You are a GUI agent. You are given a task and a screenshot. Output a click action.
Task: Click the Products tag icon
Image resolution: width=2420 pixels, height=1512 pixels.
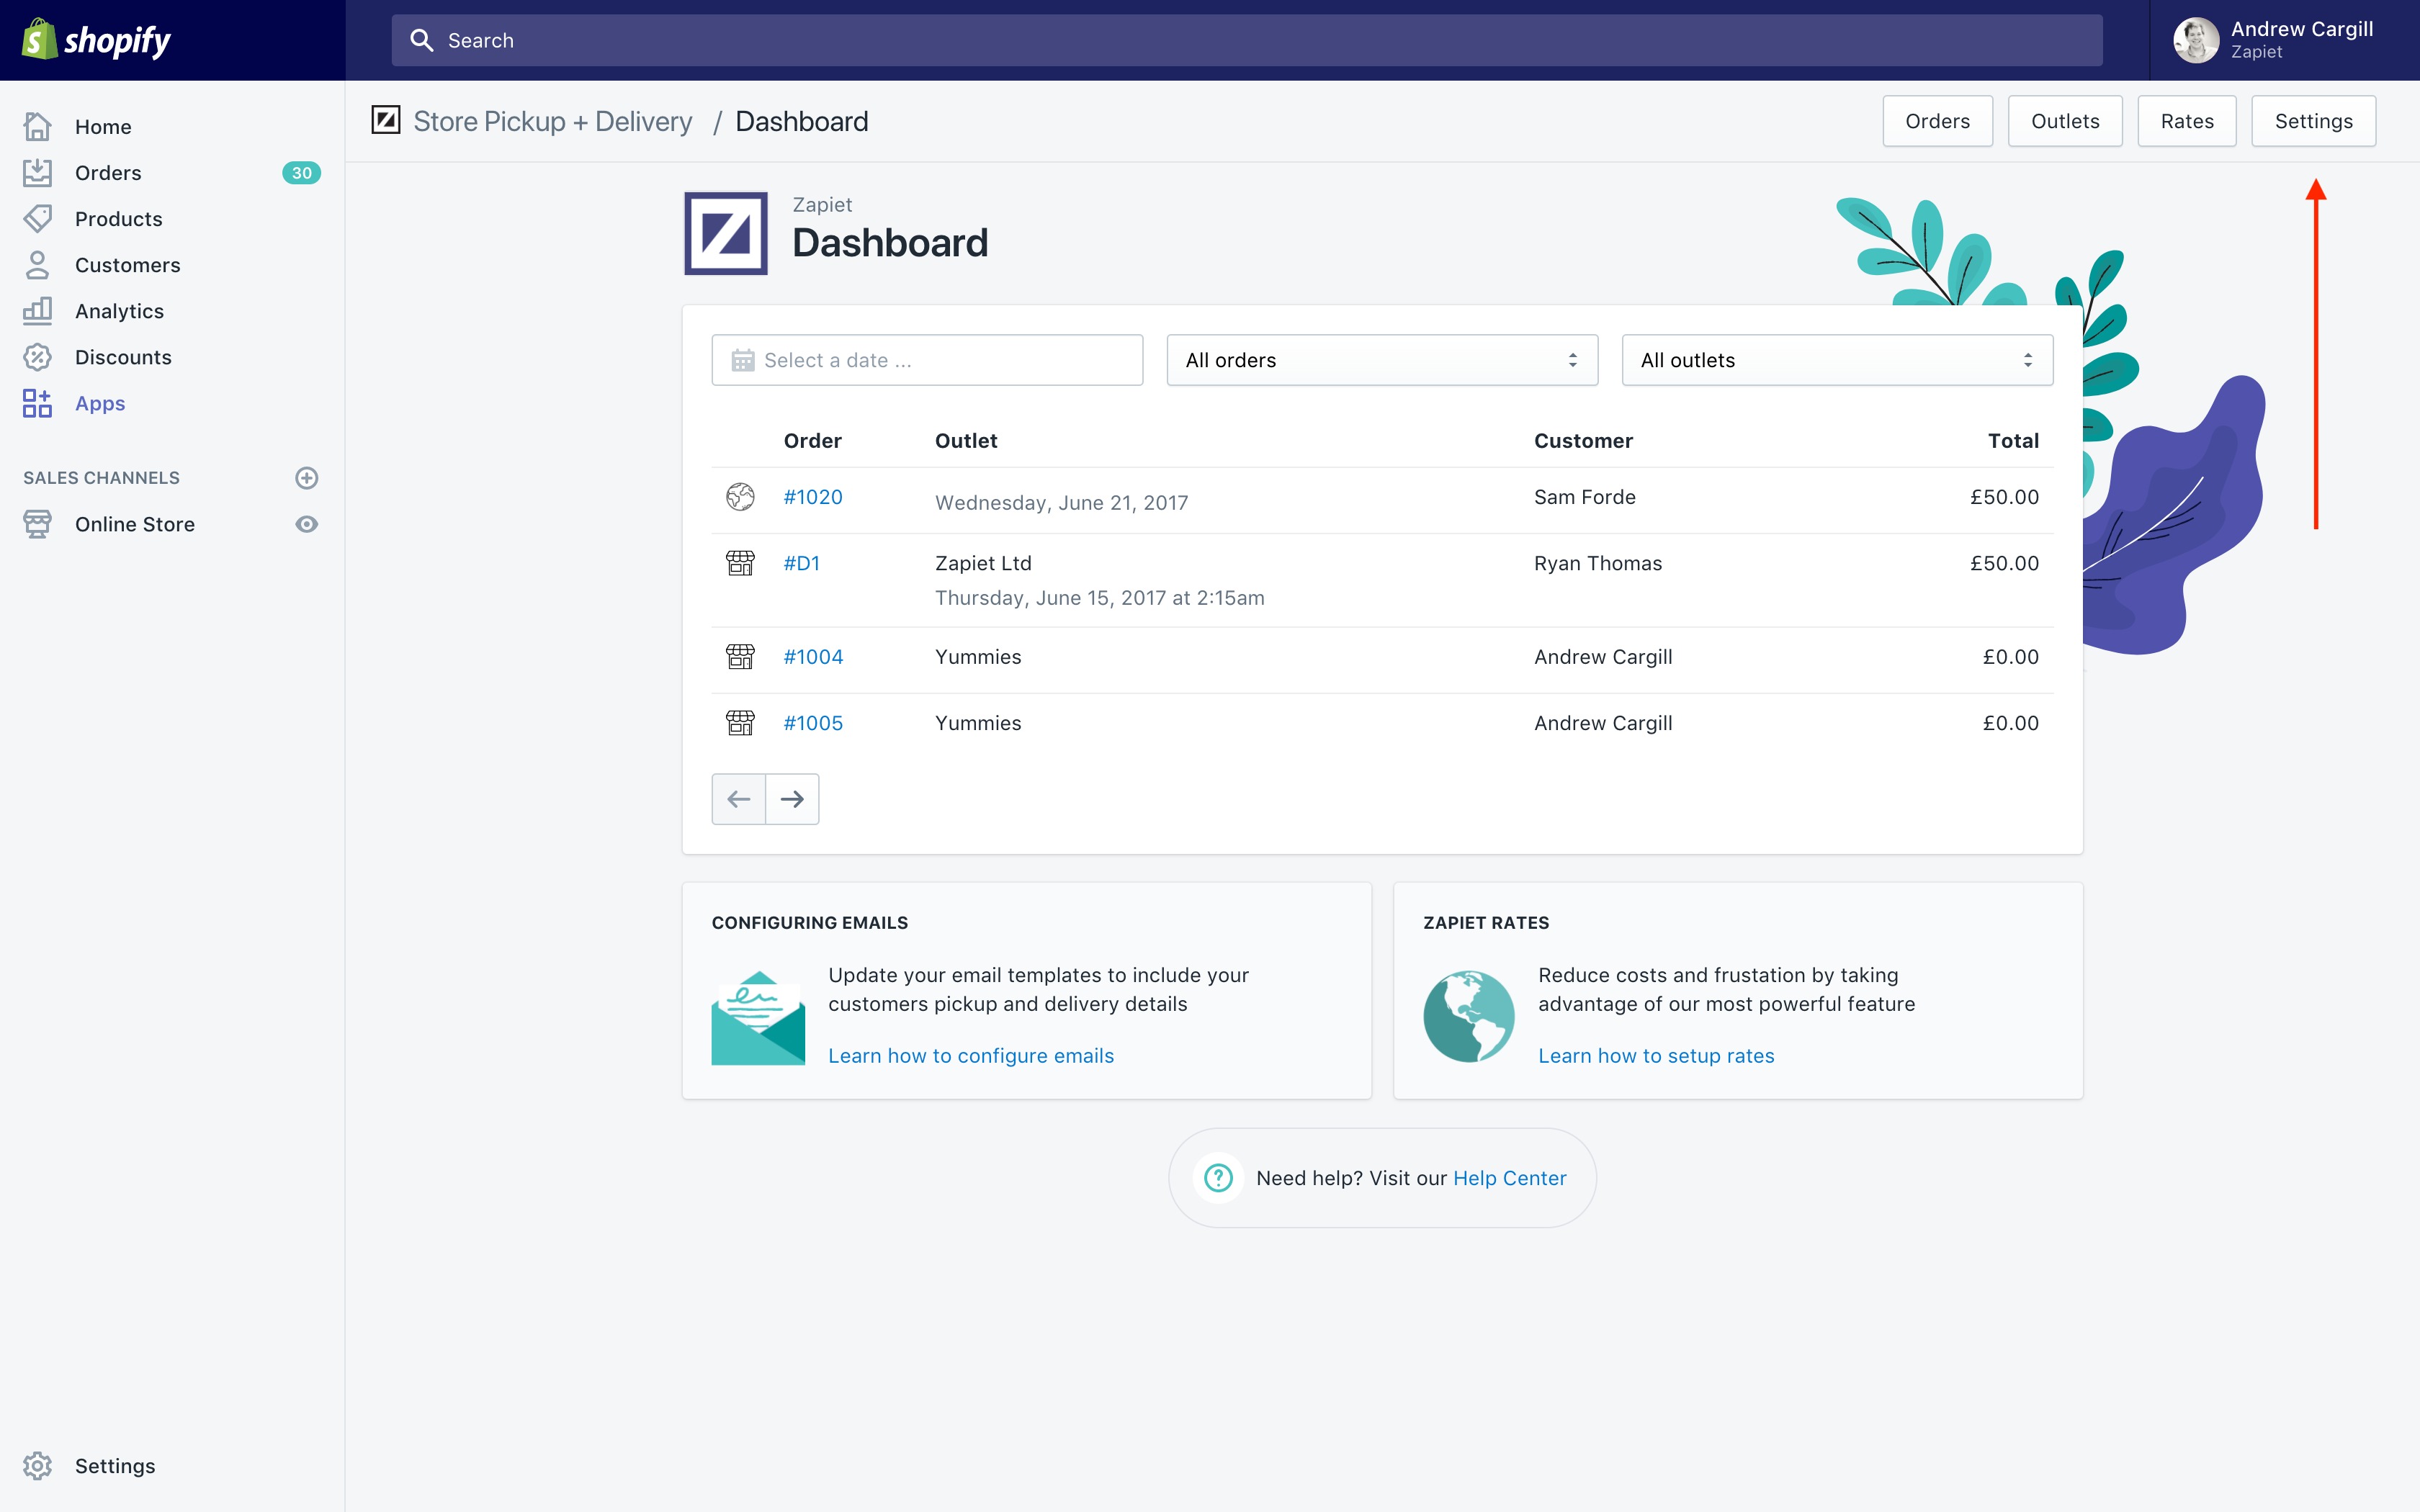[x=37, y=219]
